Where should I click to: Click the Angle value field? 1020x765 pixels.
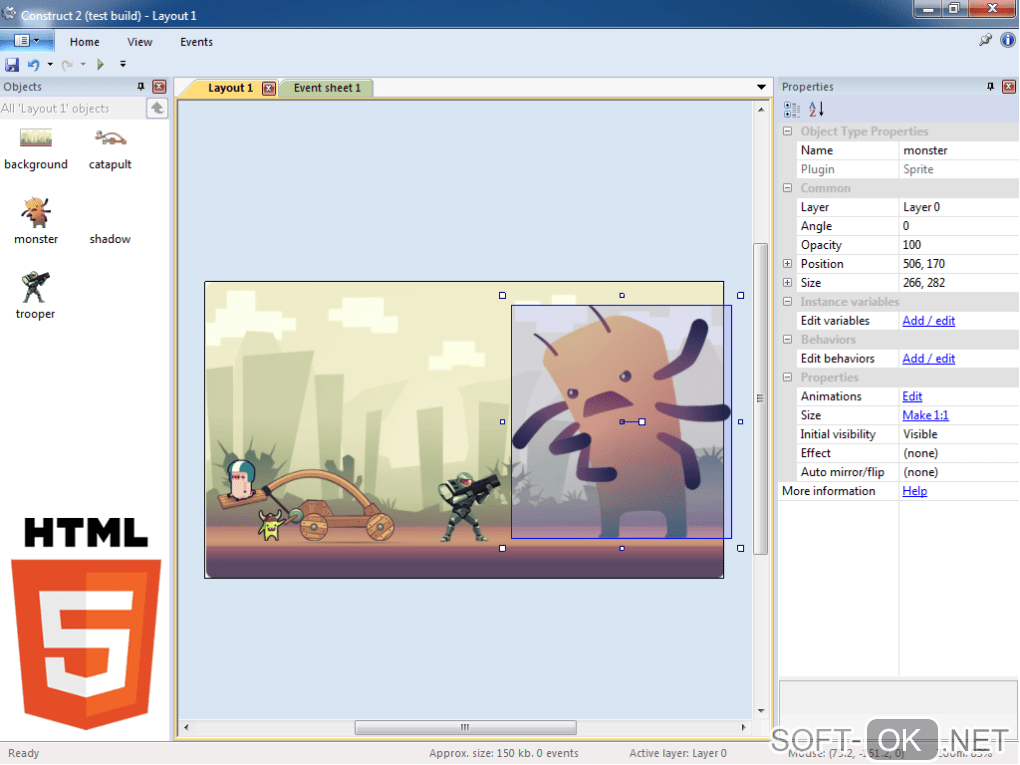coord(958,226)
